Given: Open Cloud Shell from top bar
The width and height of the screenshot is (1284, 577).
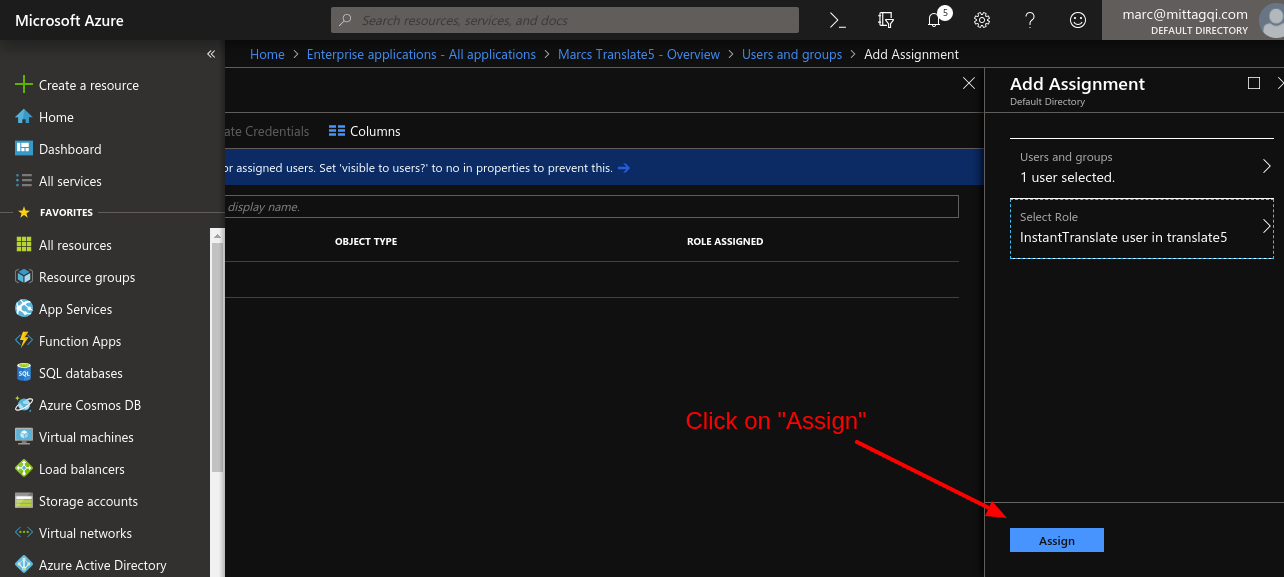Looking at the screenshot, I should tap(838, 20).
